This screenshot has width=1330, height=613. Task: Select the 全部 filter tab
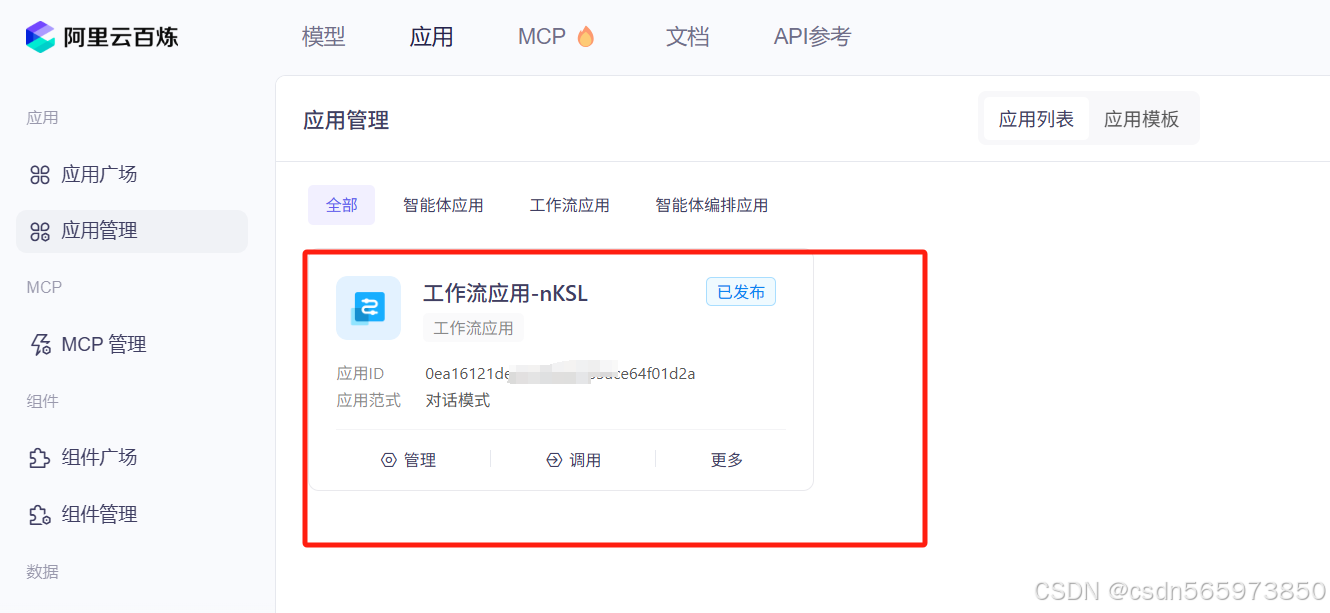point(341,205)
